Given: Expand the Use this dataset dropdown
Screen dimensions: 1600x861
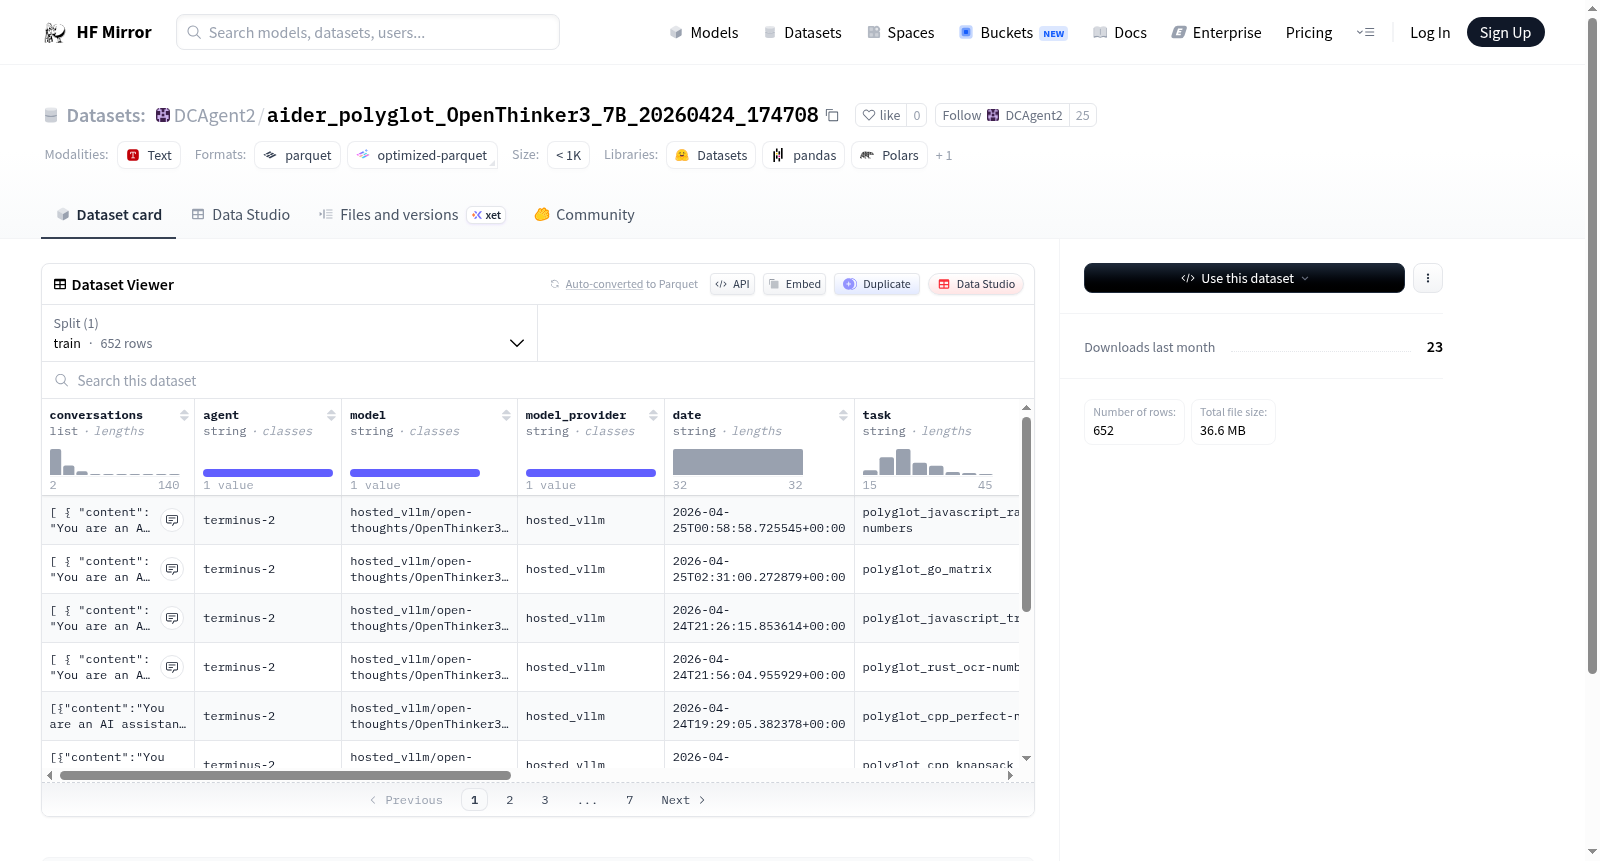Looking at the screenshot, I should click(x=1244, y=278).
